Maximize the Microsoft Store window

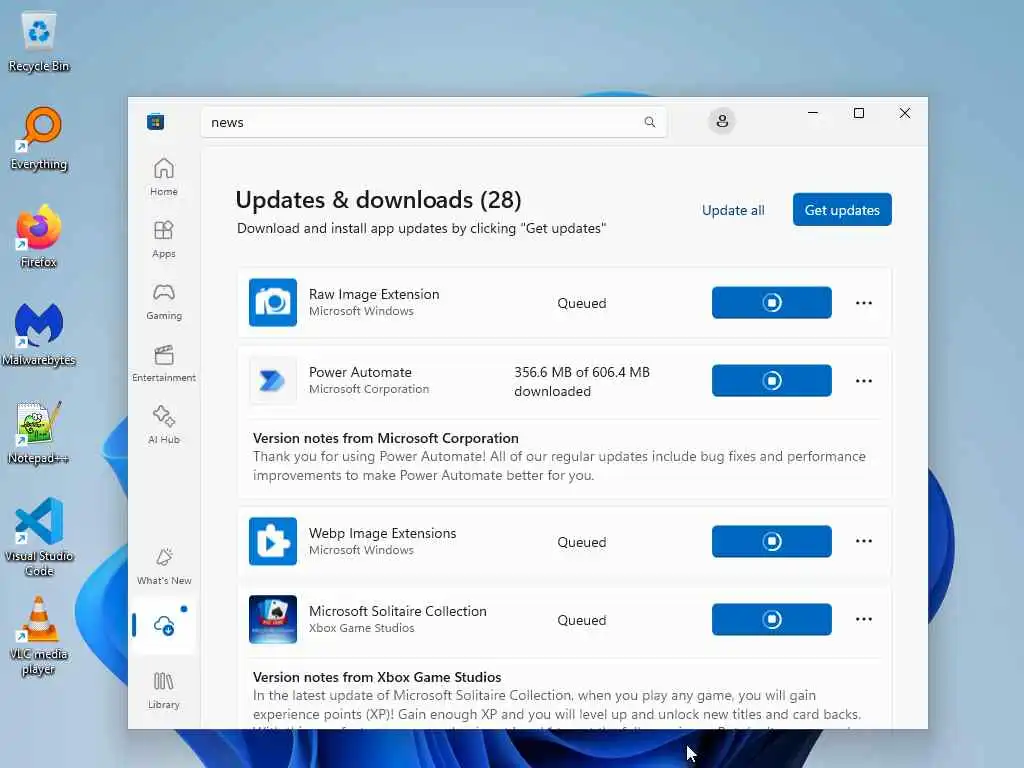(859, 113)
